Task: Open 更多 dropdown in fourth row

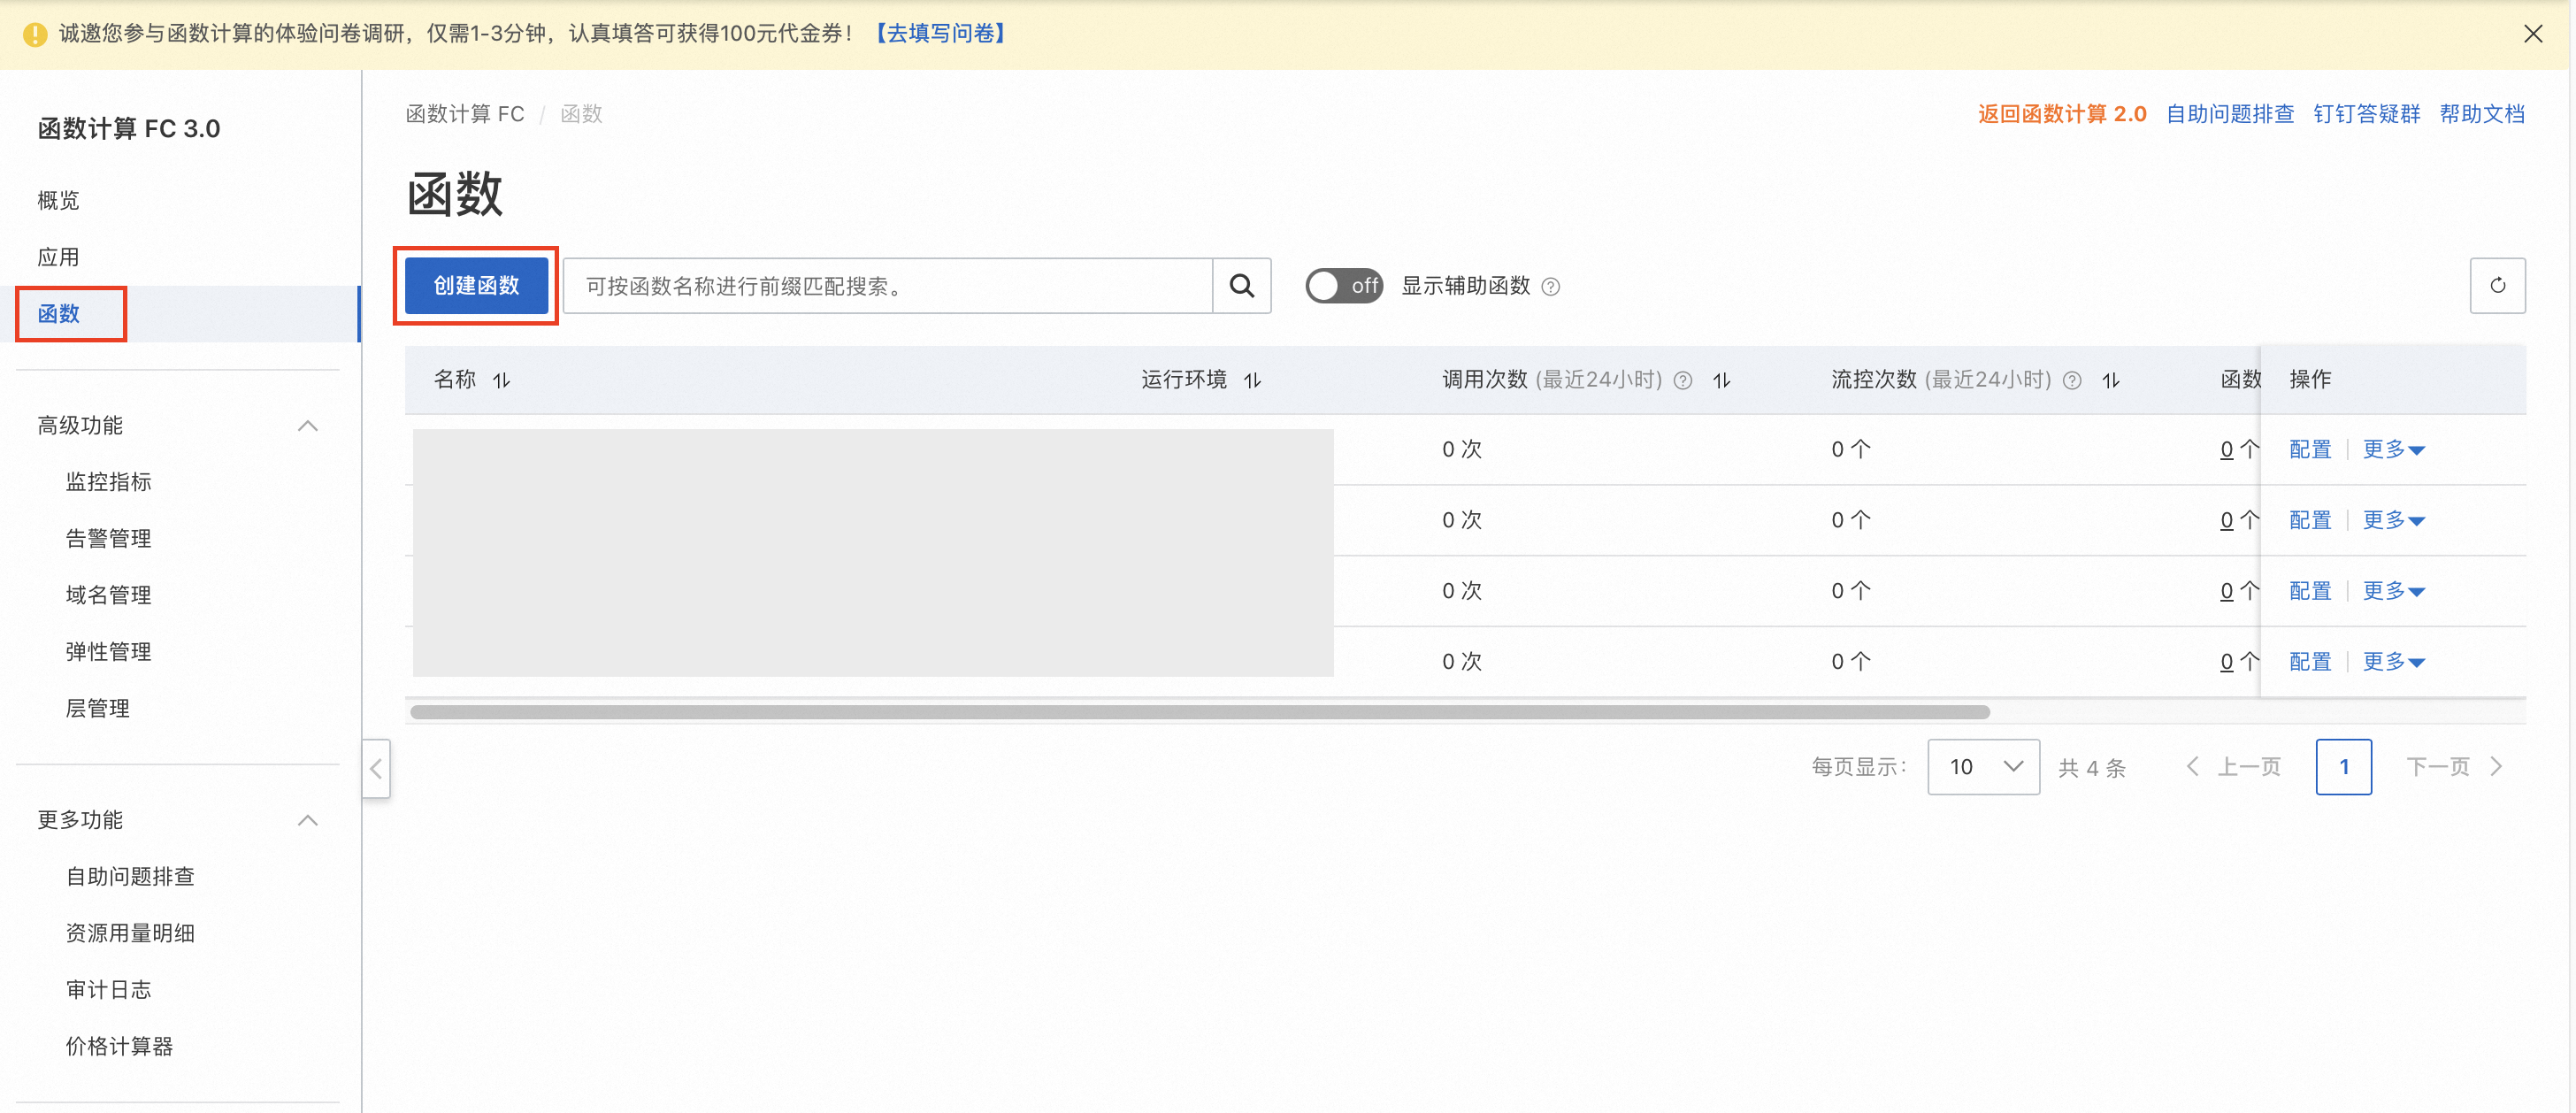Action: [x=2393, y=662]
